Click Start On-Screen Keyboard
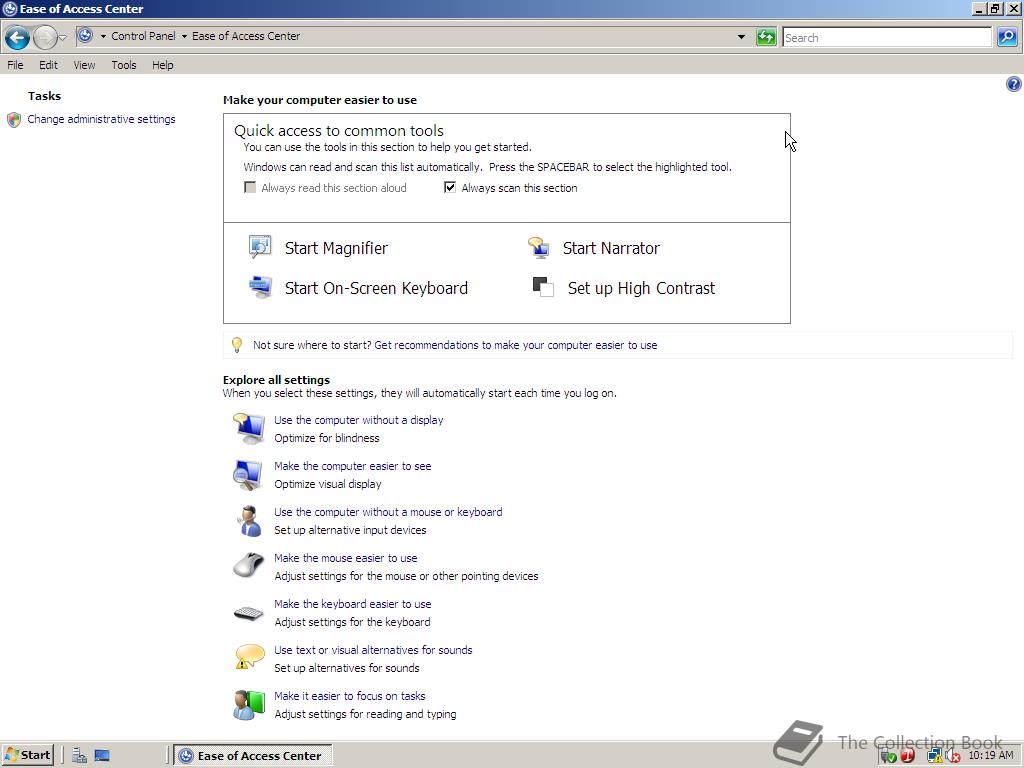Screen dimensions: 1024x768 tap(376, 288)
